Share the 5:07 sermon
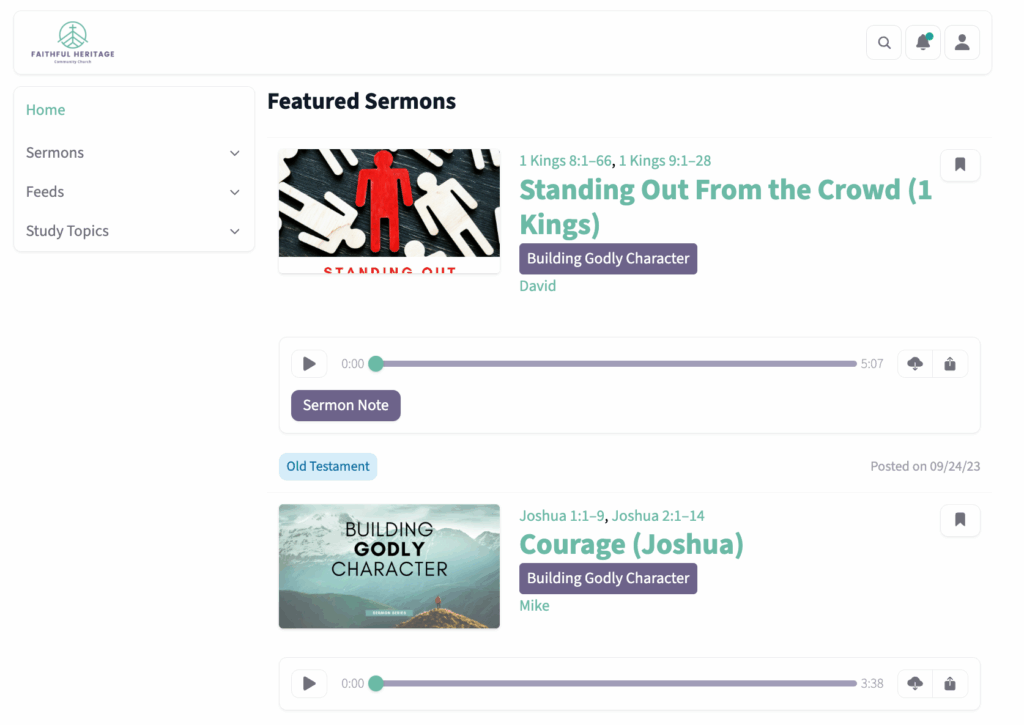Screen dimensions: 1024x725 coord(950,364)
